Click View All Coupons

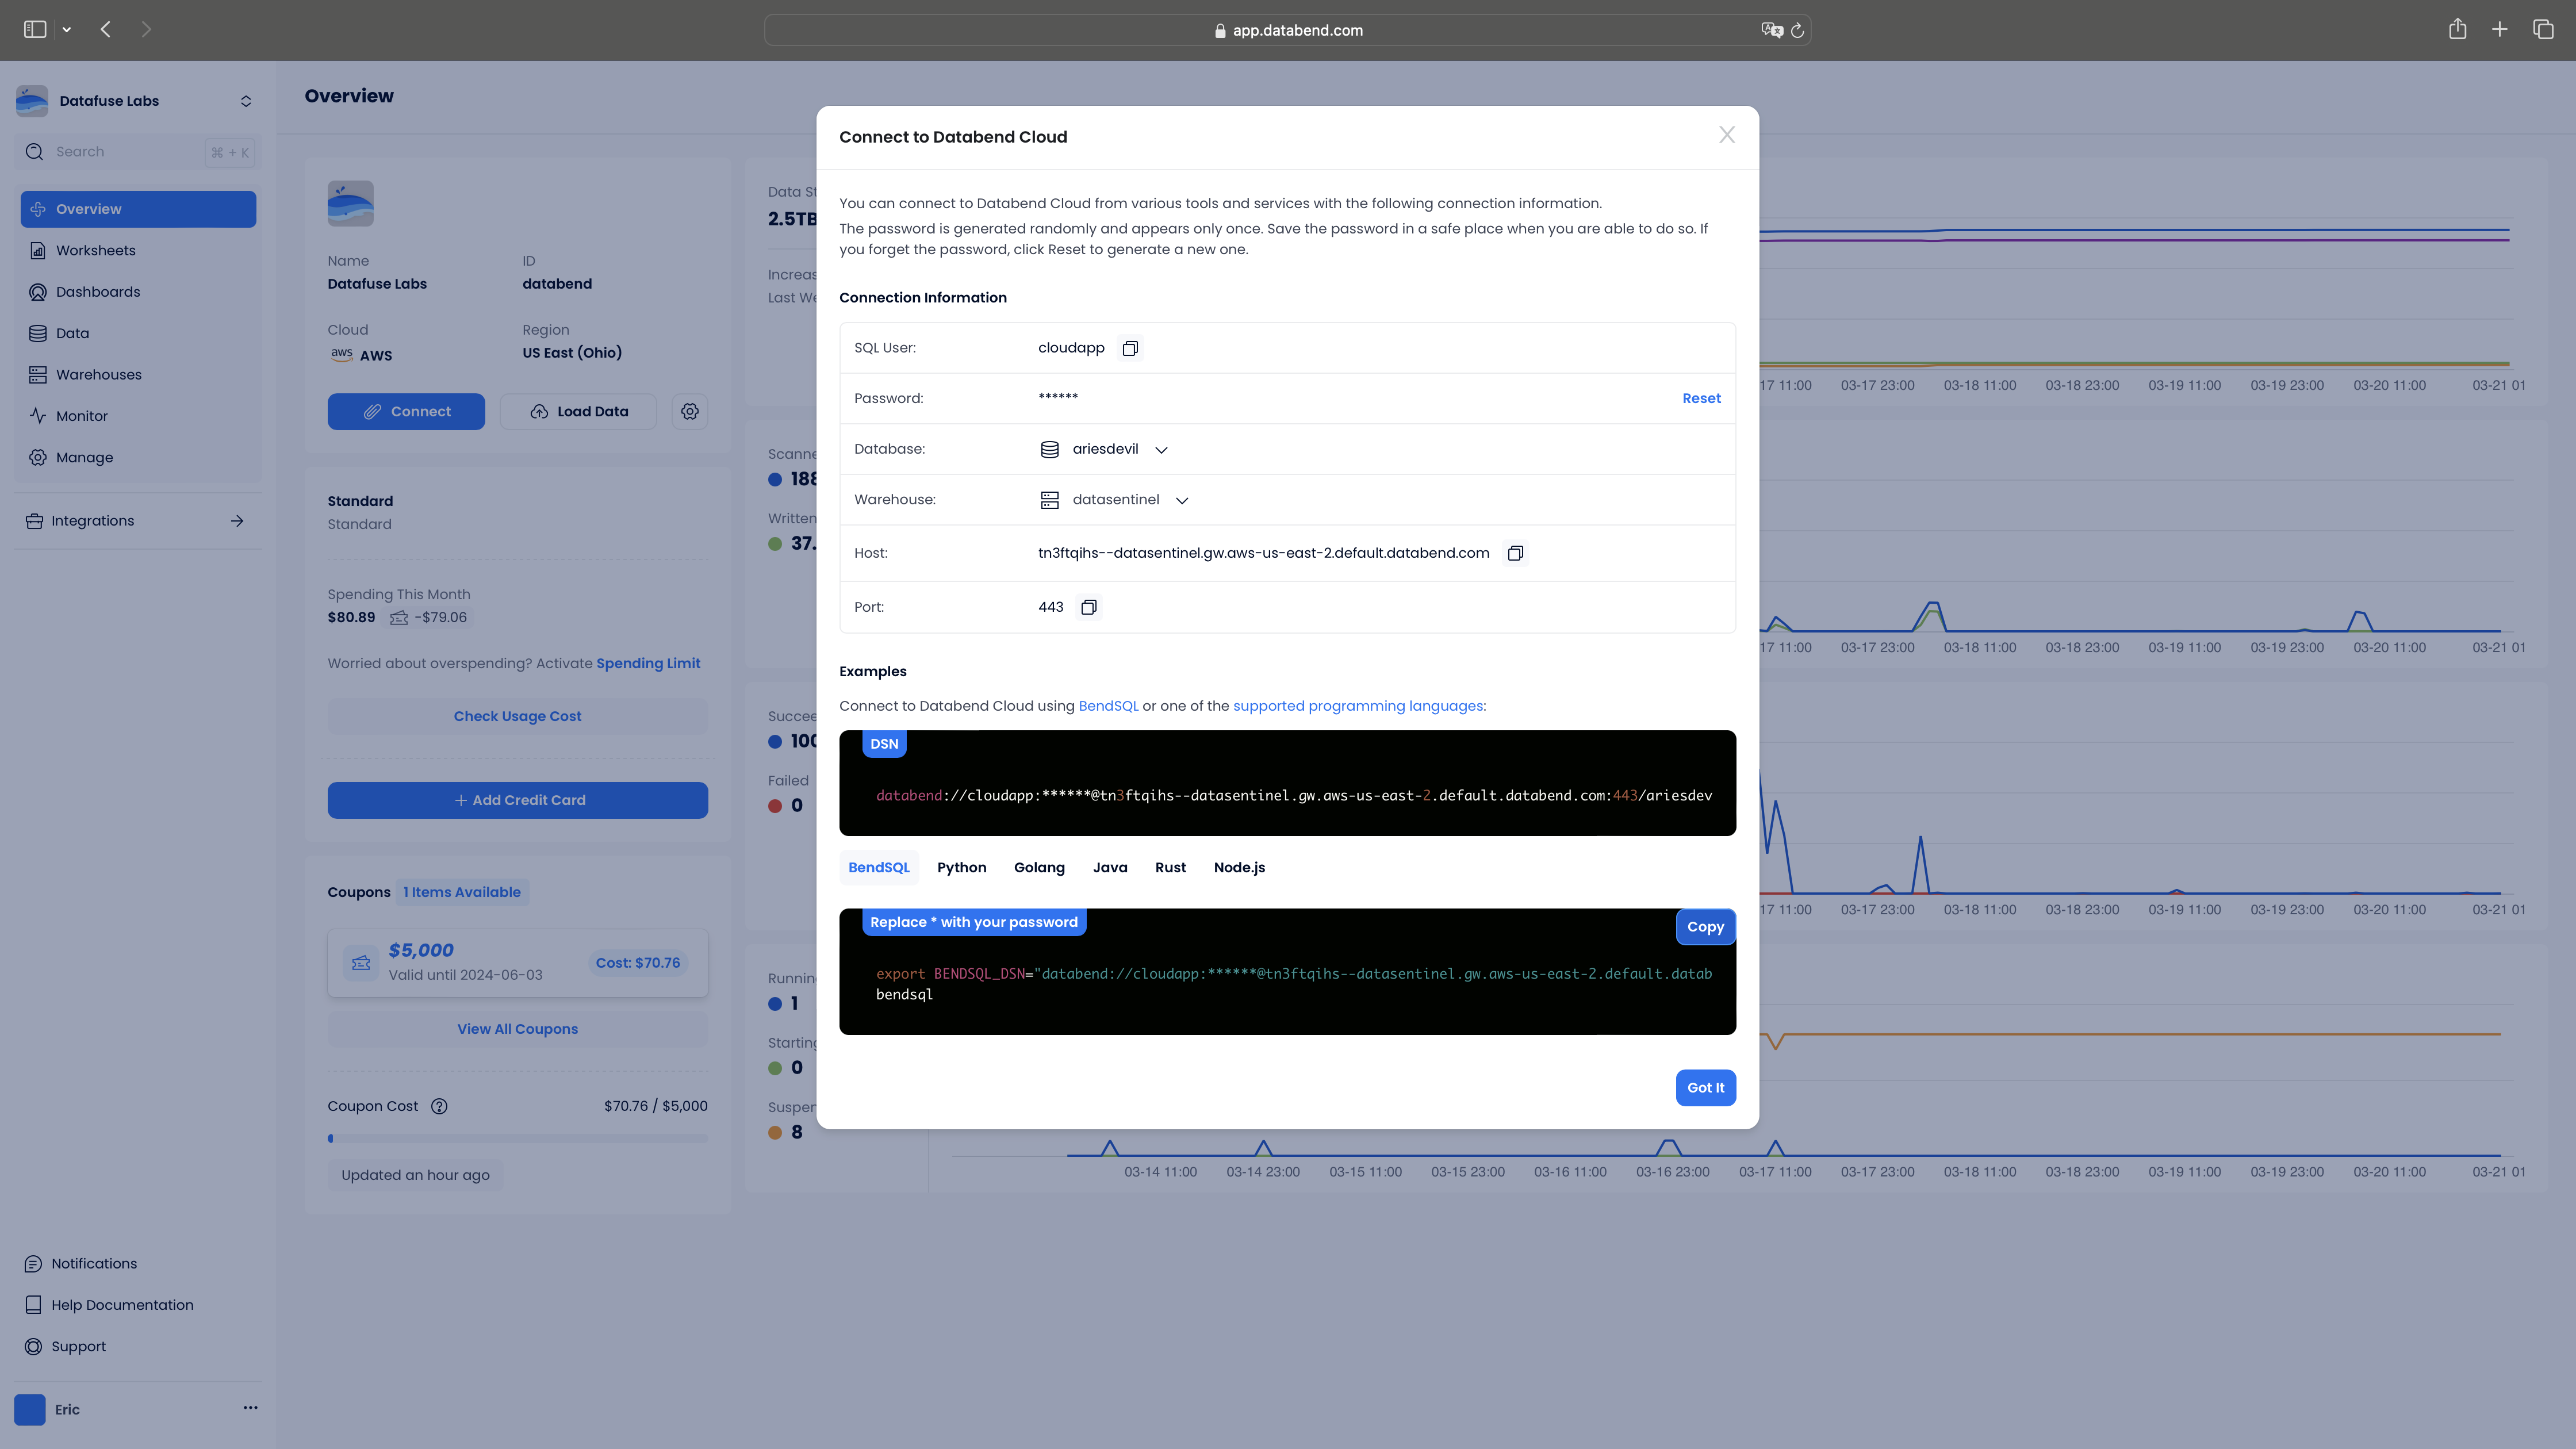(x=517, y=1029)
